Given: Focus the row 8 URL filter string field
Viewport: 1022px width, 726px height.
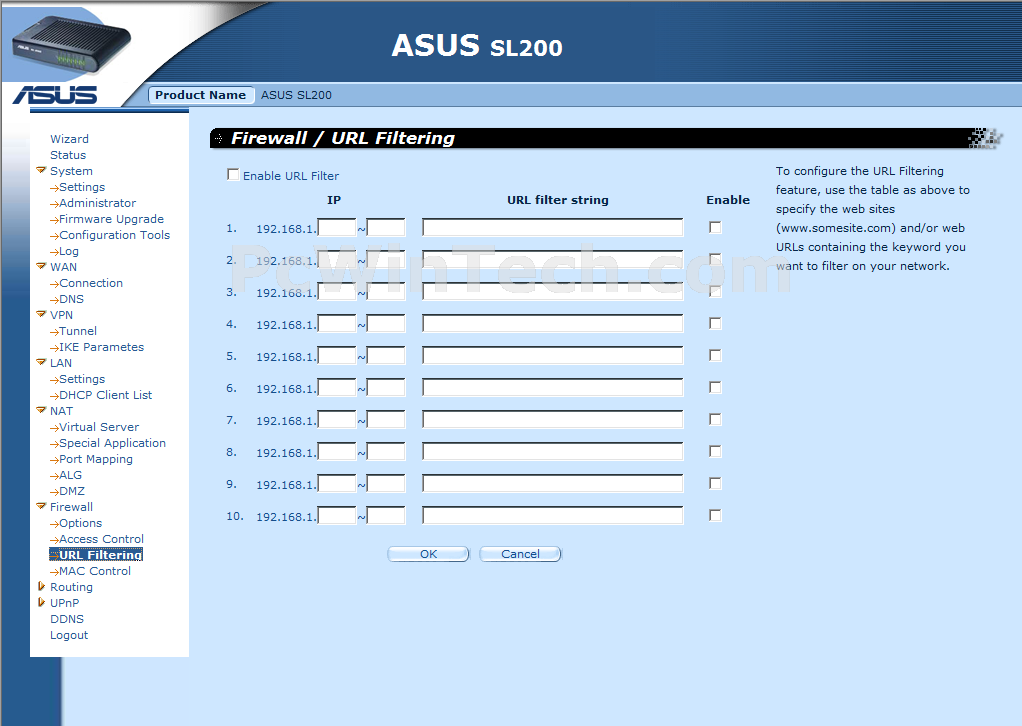Looking at the screenshot, I should point(553,451).
